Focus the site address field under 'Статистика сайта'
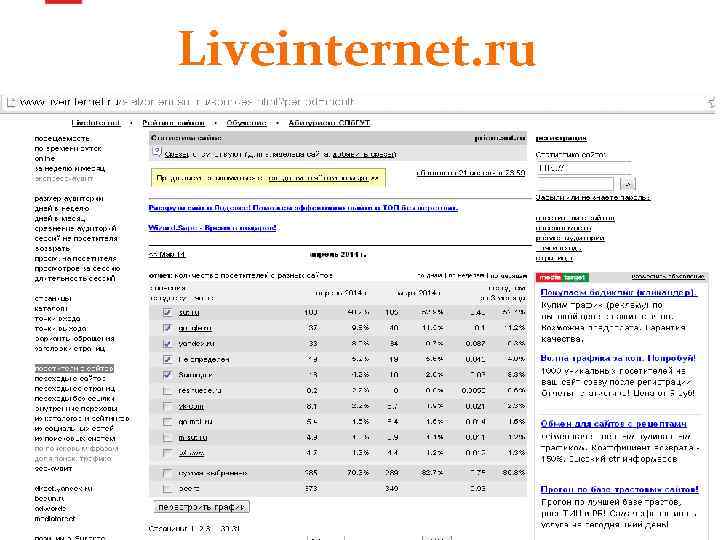The width and height of the screenshot is (720, 540). [584, 168]
